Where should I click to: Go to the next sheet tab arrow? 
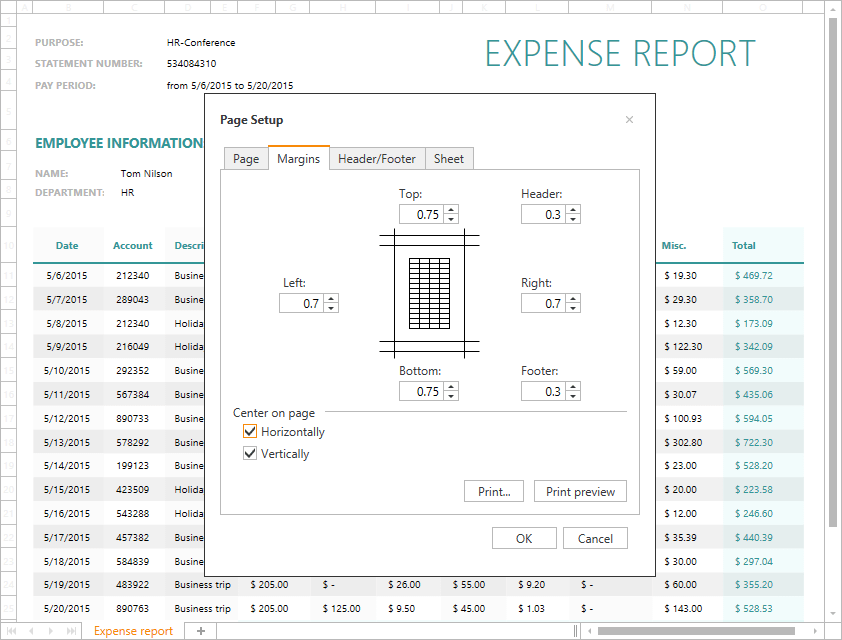(x=50, y=631)
